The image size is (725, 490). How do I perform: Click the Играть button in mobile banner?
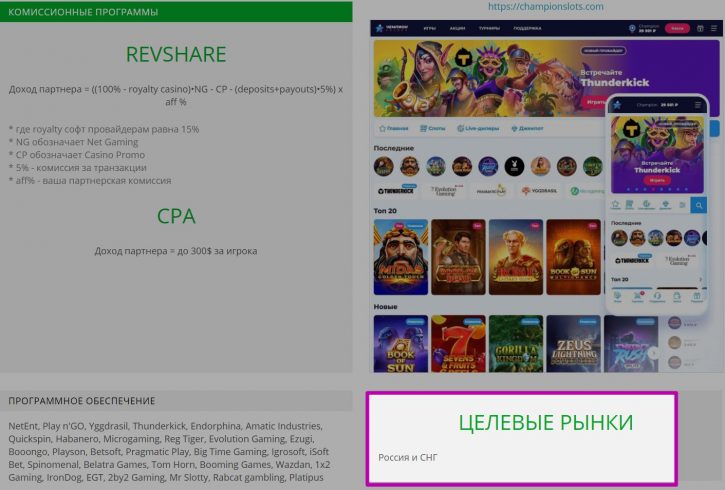657,180
